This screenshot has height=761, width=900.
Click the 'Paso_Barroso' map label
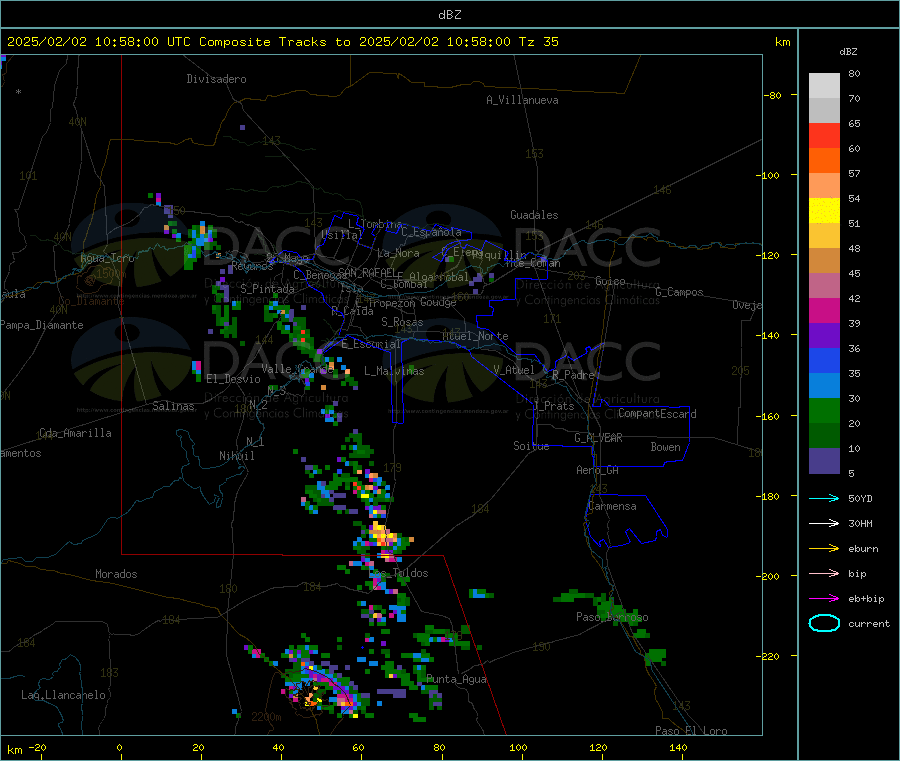[x=612, y=617]
